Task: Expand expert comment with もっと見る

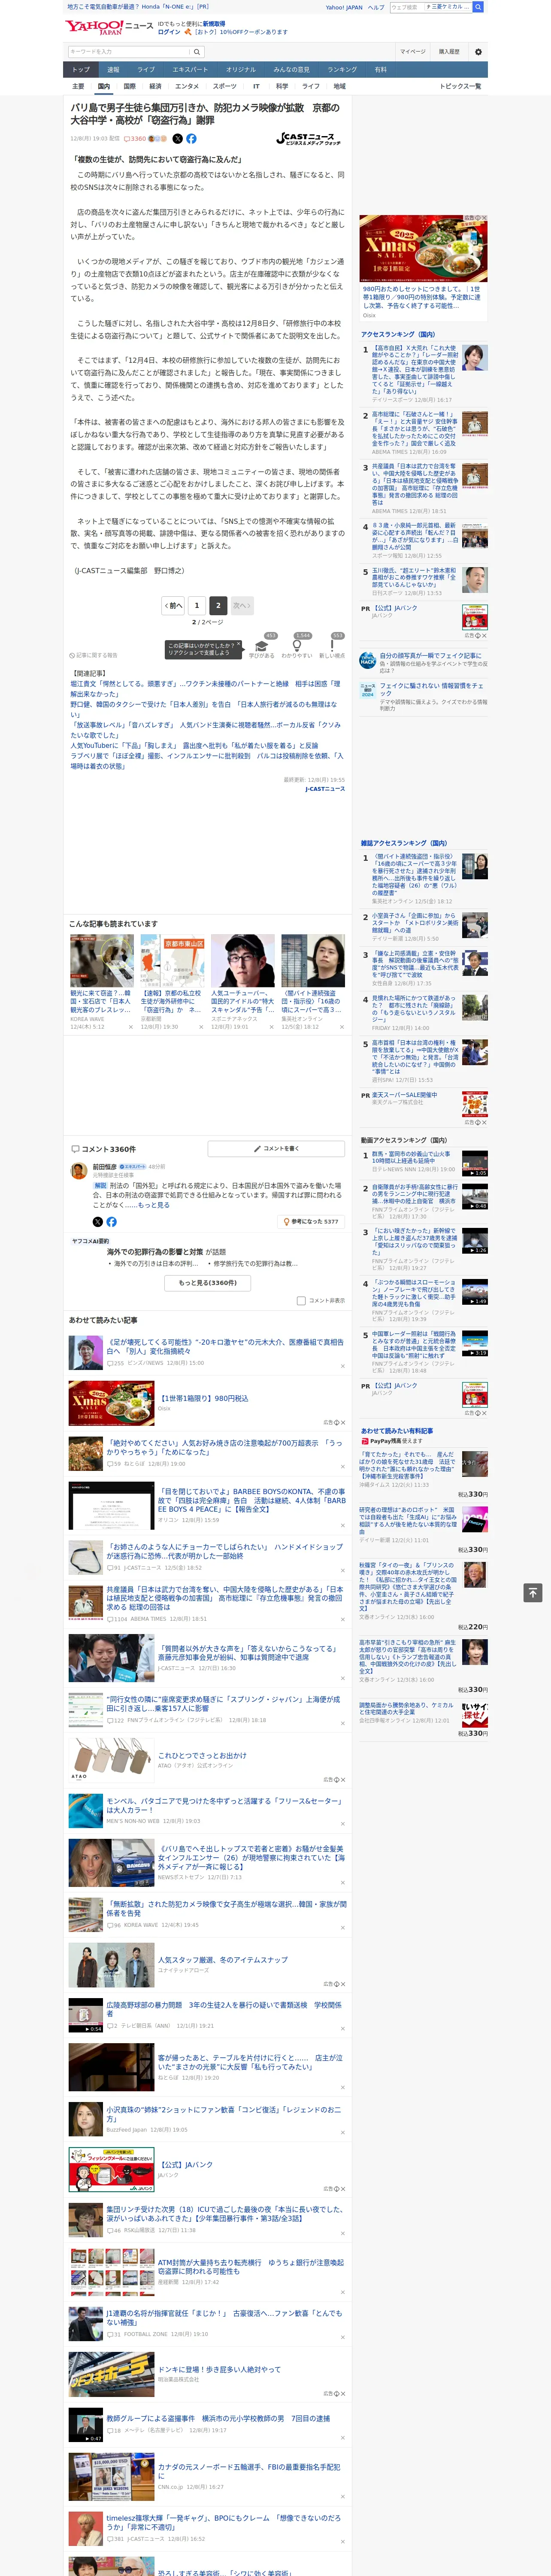Action: point(154,1205)
